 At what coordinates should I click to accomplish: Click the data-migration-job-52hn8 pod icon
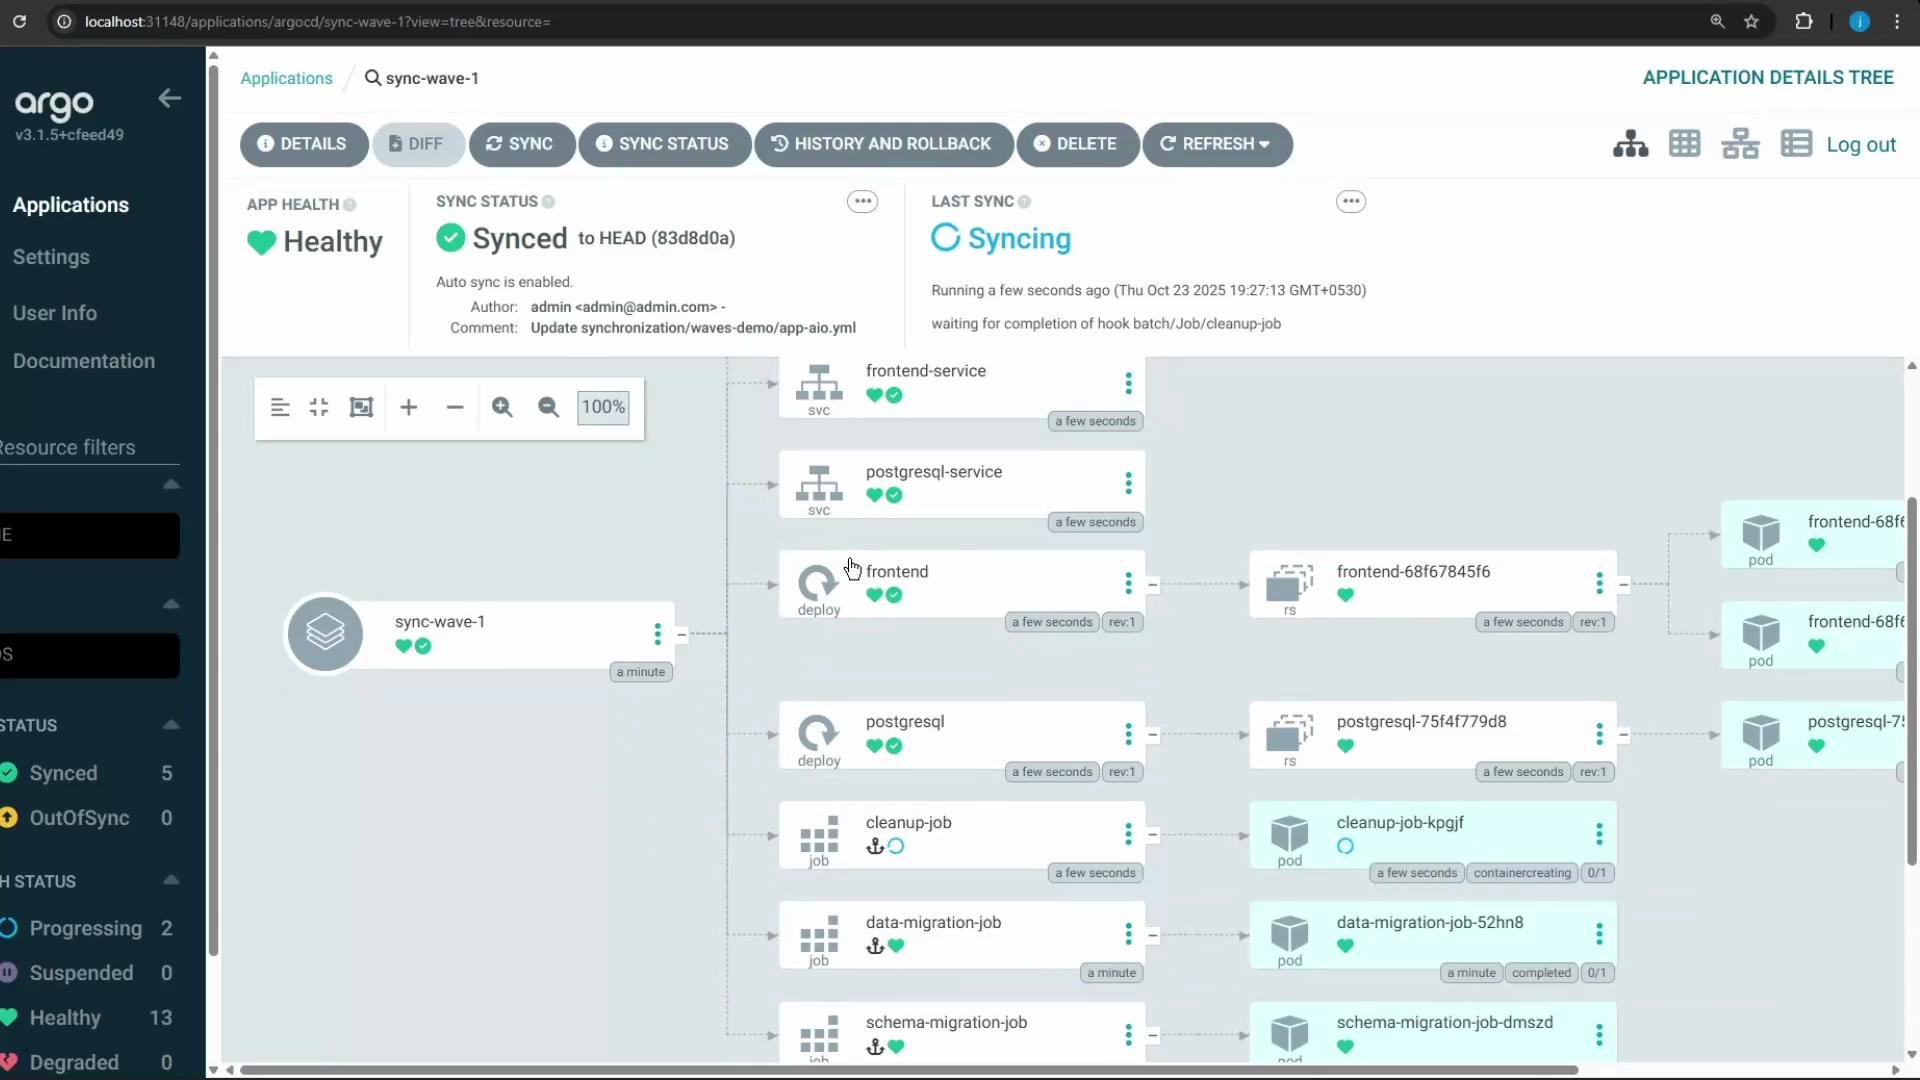point(1289,933)
